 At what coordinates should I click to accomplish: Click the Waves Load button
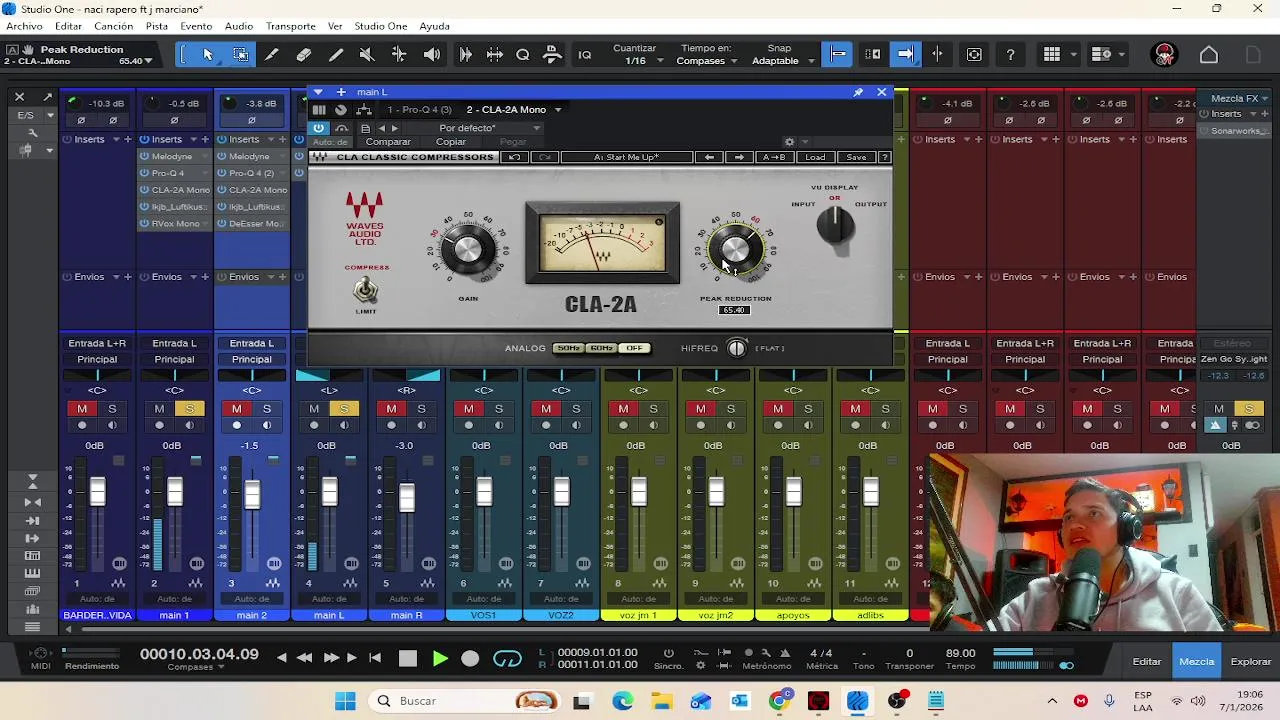coord(815,157)
